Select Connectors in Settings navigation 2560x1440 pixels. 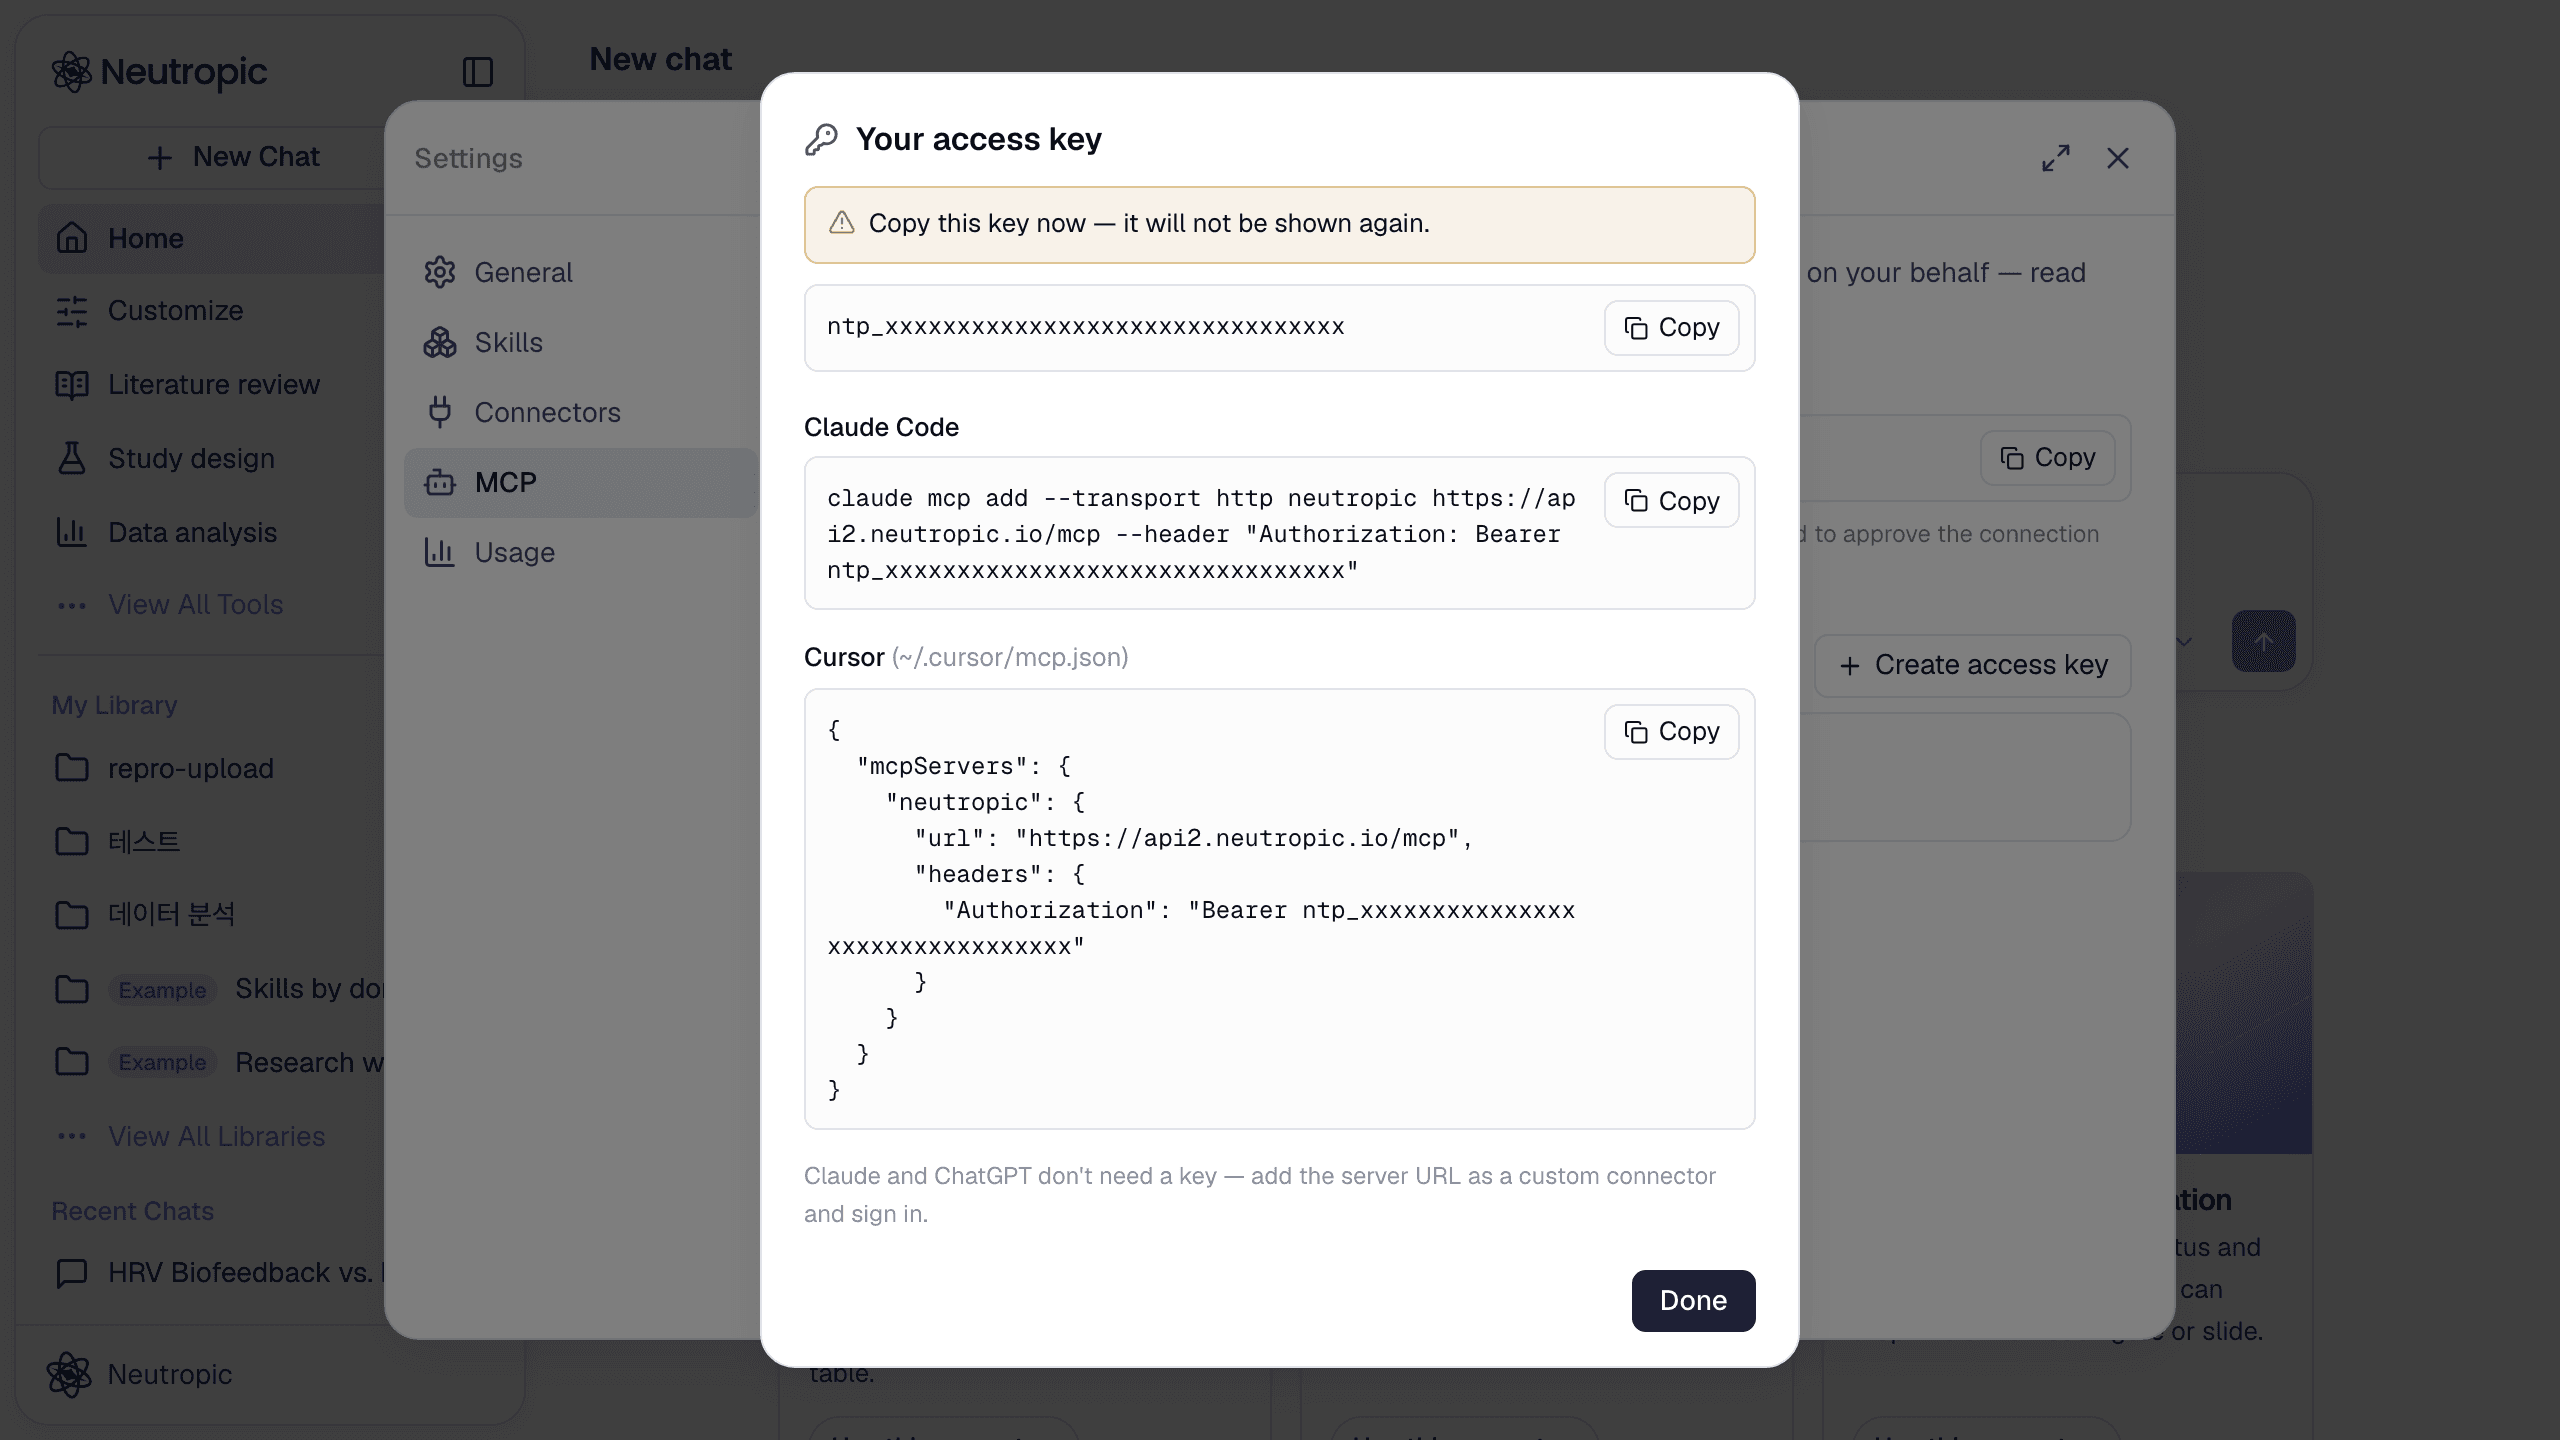click(580, 413)
